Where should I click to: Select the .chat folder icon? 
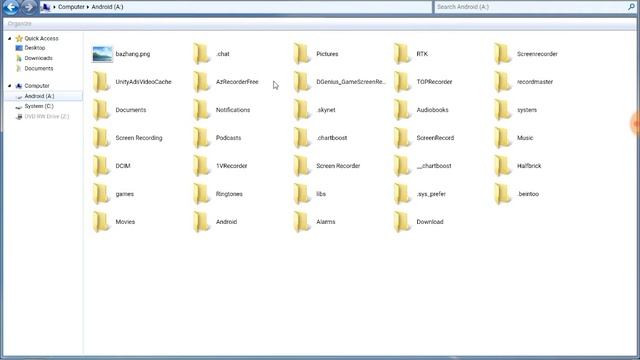(201, 54)
